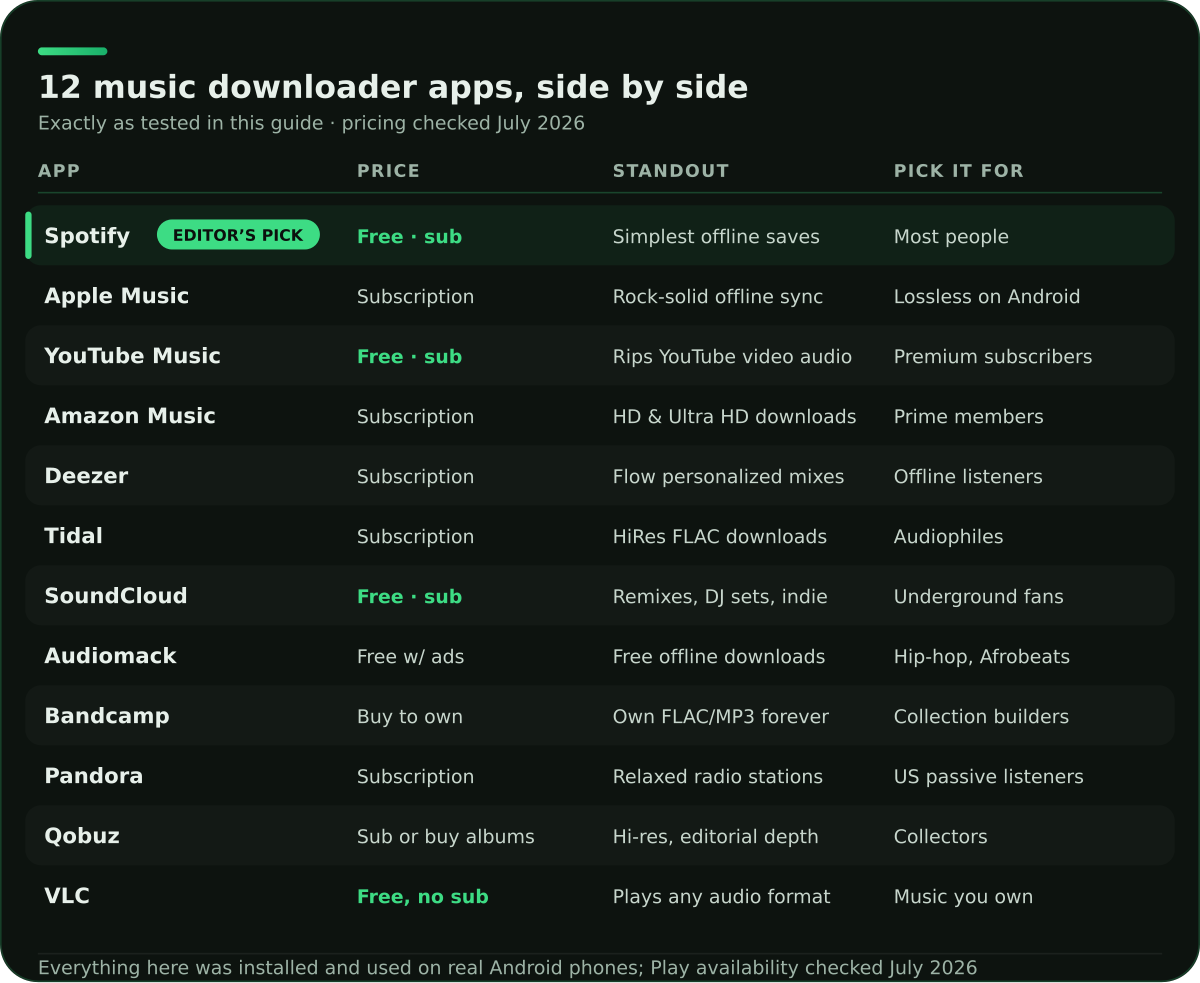The width and height of the screenshot is (1200, 983).
Task: Click 'Own FLAC/MP3 forever' standout text
Action: (721, 717)
